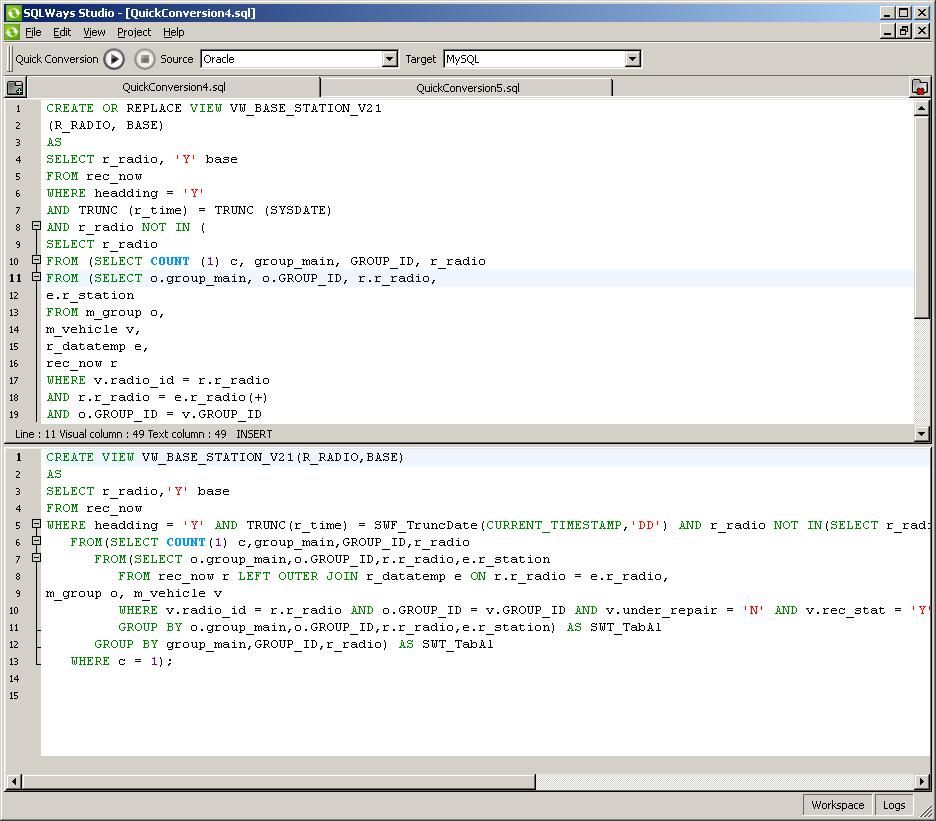This screenshot has width=936, height=821.
Task: Collapse the fold marker on source line 11
Action: point(36,277)
